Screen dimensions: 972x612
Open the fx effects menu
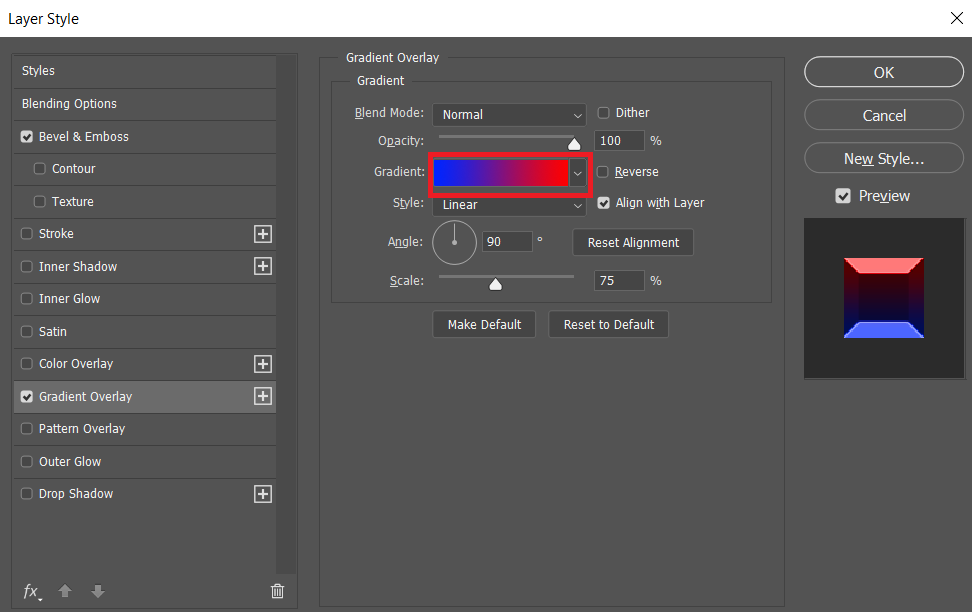pos(32,592)
